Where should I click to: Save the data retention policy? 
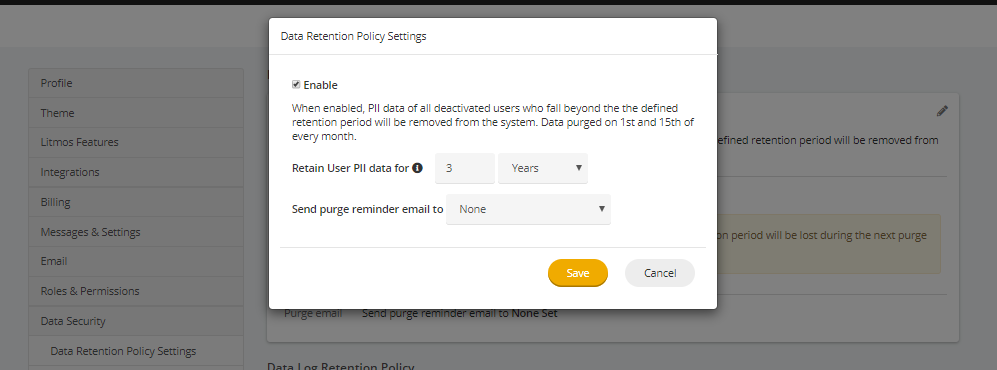578,273
